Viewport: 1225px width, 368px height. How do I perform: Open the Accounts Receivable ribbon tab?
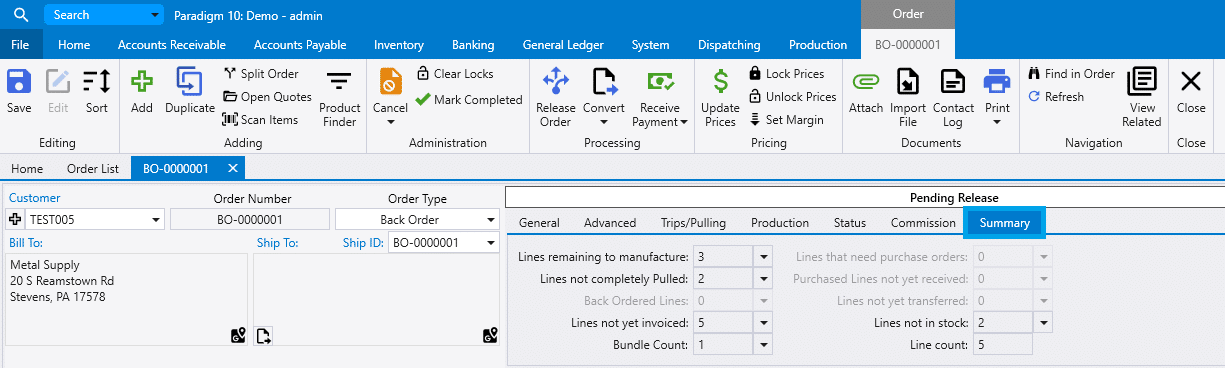172,45
